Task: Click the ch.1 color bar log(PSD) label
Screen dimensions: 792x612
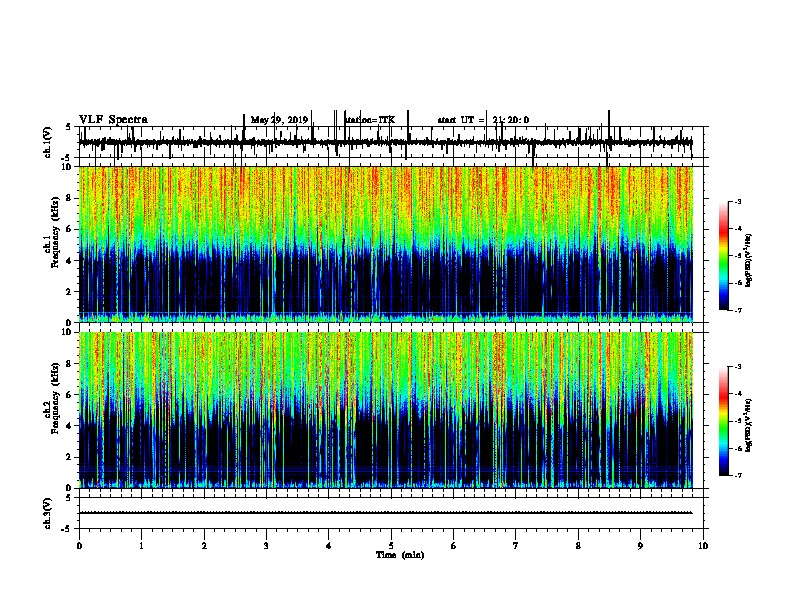Action: [748, 261]
